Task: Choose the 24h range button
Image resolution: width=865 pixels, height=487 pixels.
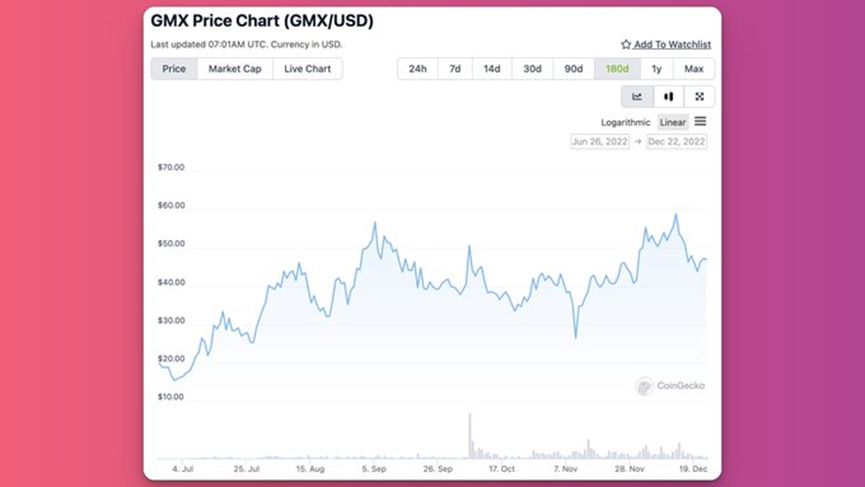Action: tap(418, 69)
